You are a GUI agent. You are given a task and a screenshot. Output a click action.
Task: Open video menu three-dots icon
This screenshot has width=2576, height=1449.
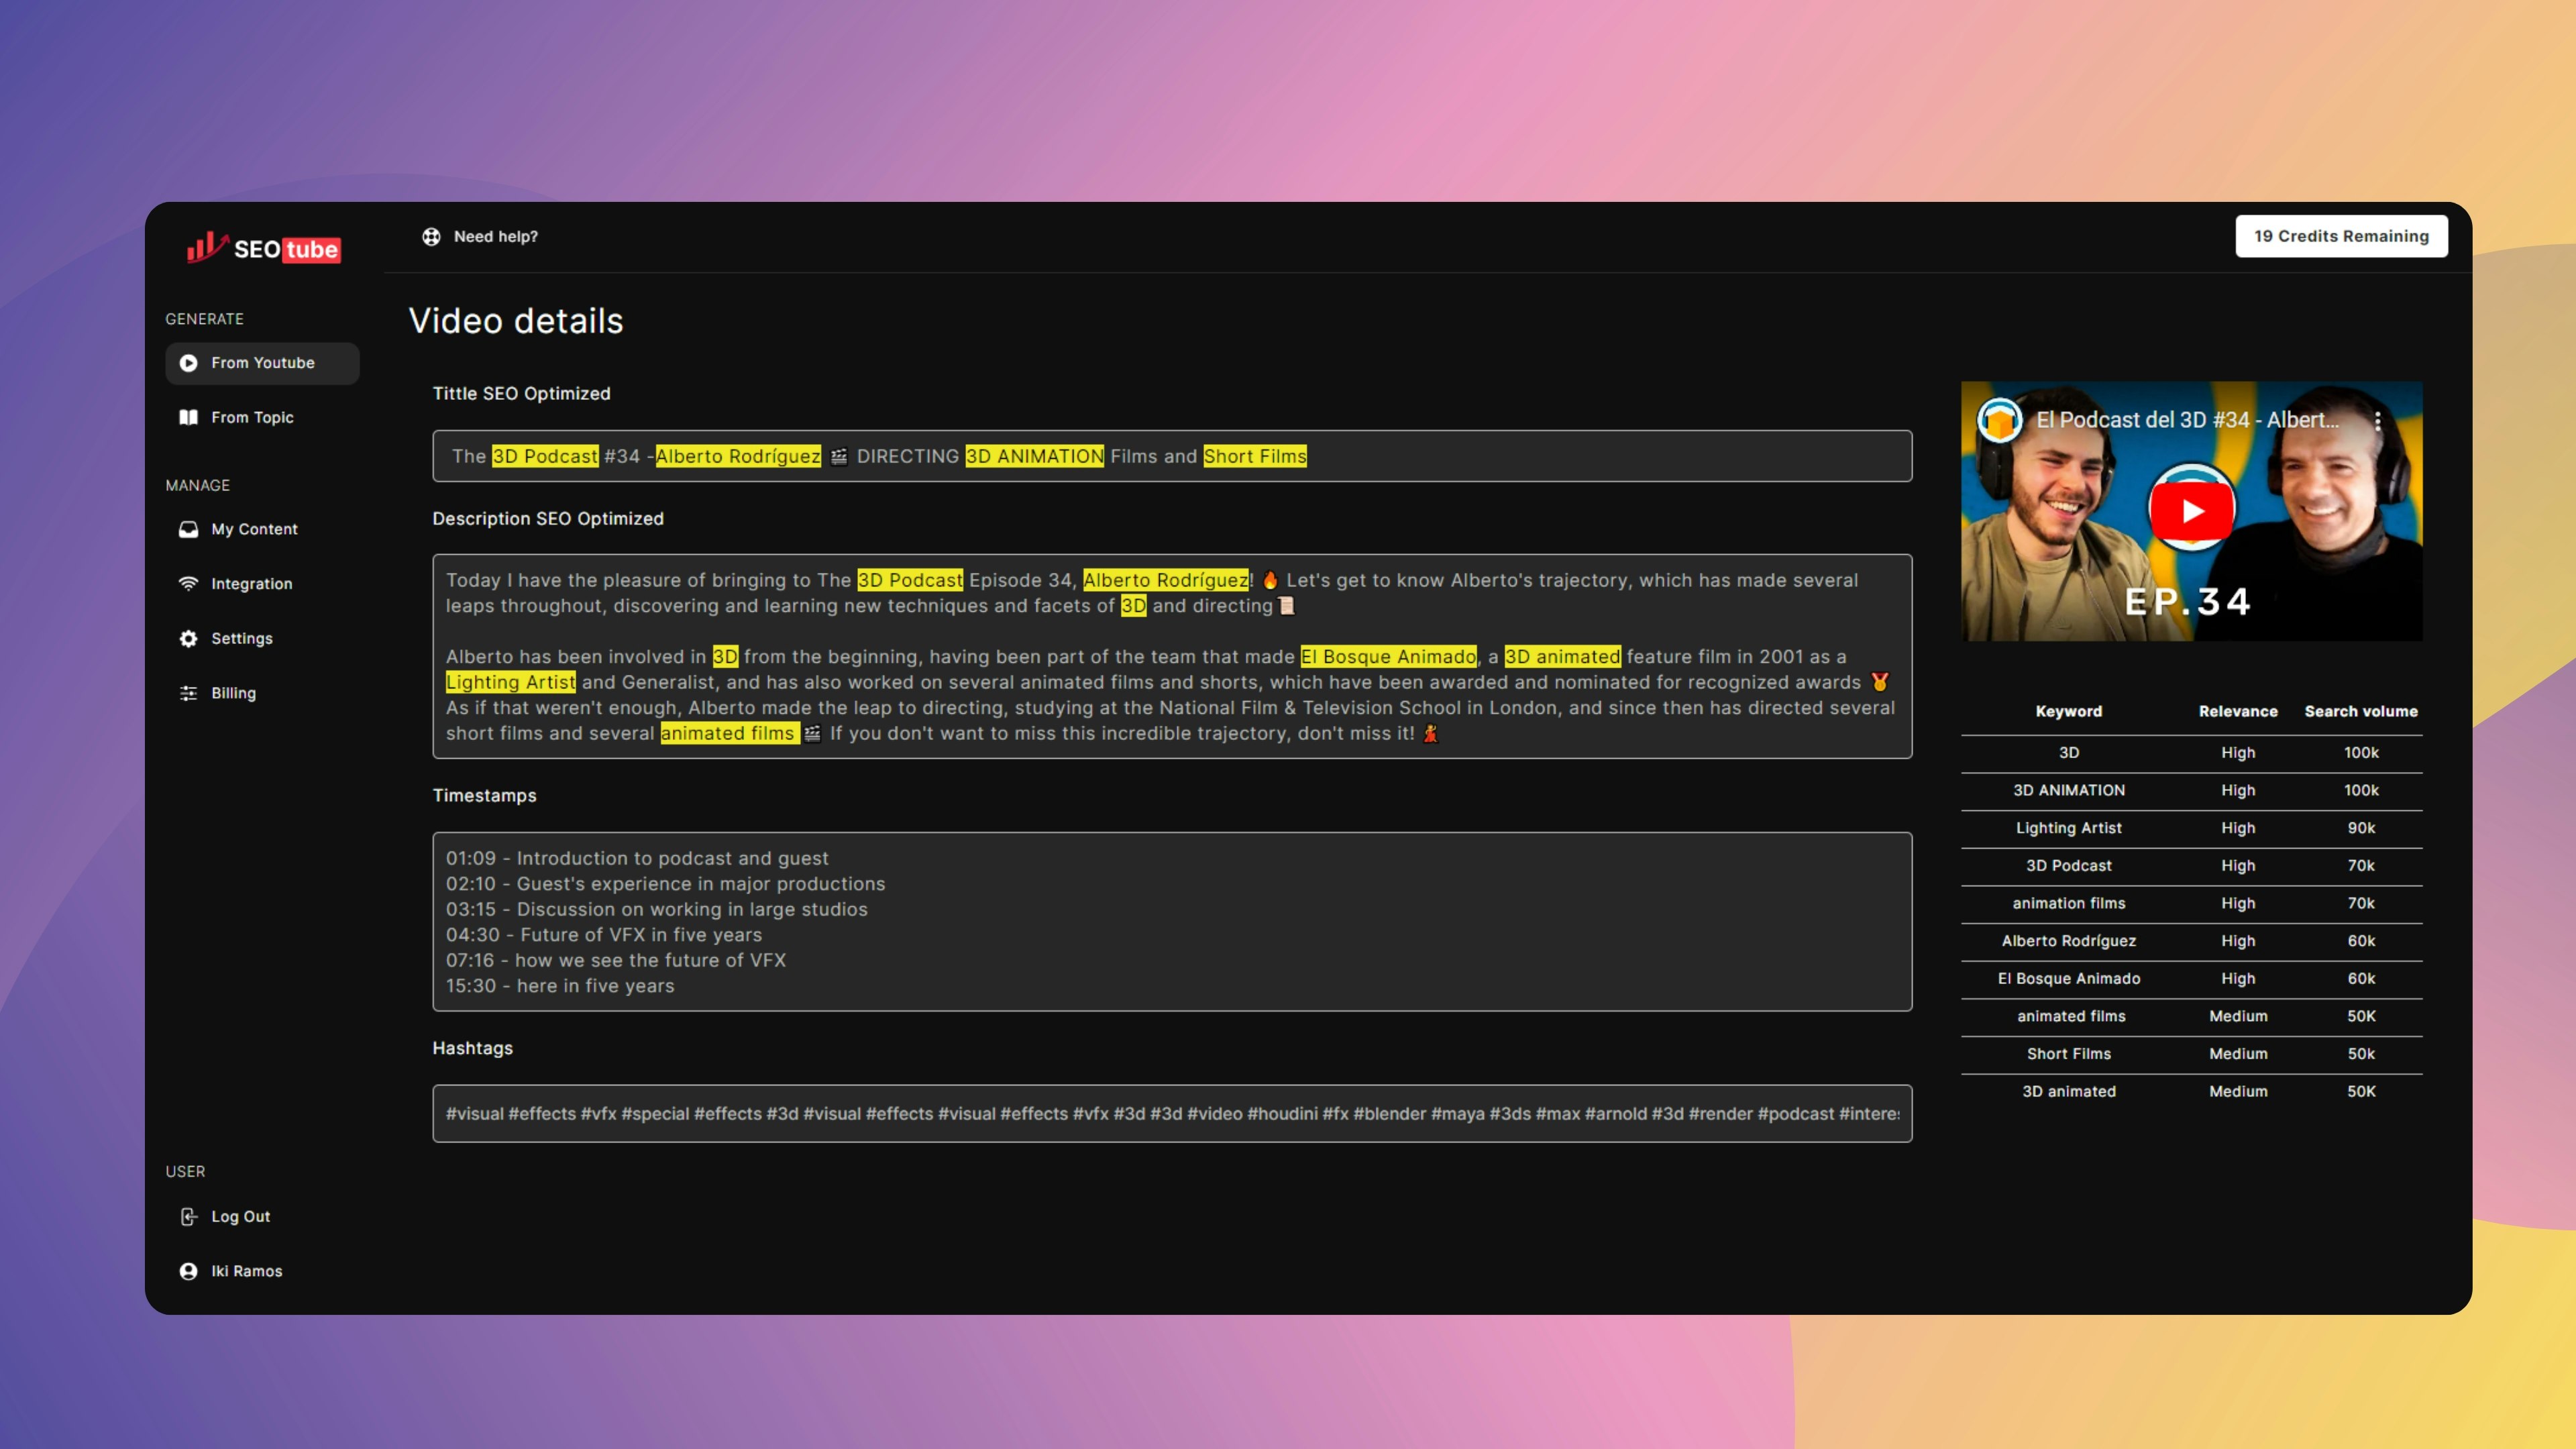(2377, 420)
